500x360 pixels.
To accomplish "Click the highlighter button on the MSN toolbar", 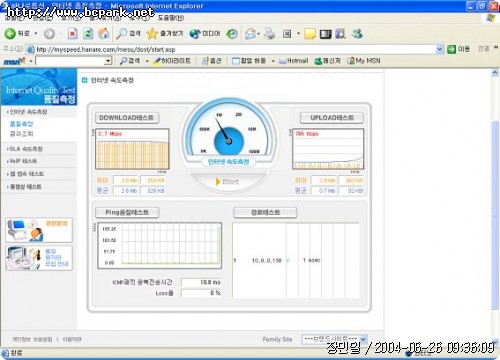I will (172, 61).
